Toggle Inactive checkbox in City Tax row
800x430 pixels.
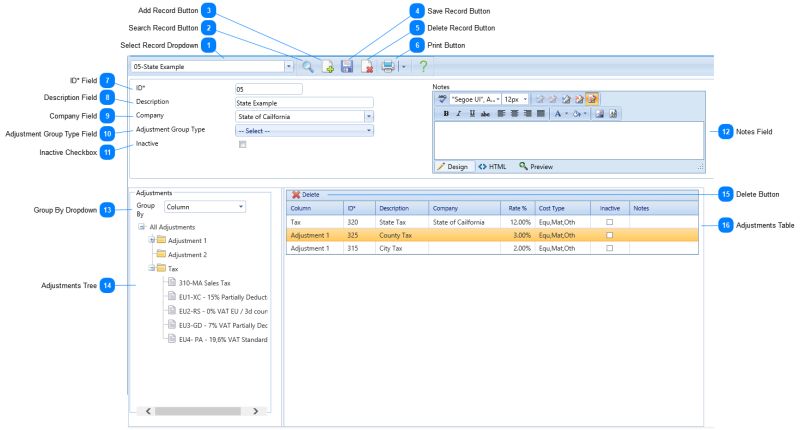point(609,248)
